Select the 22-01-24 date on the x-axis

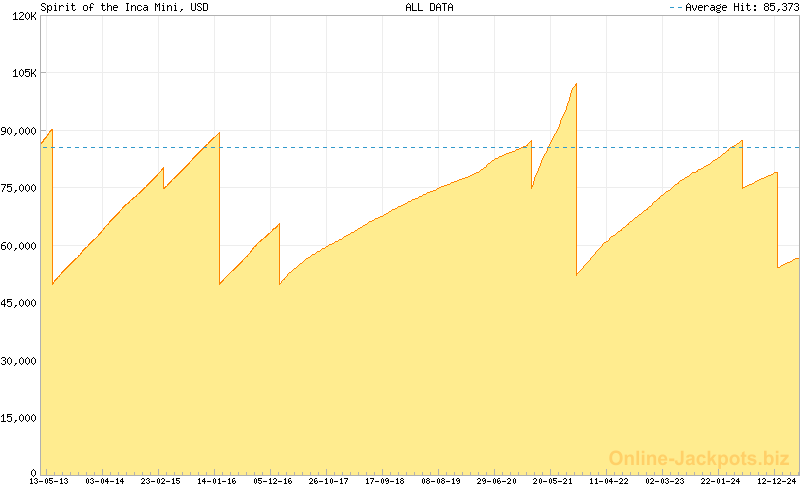tap(721, 481)
